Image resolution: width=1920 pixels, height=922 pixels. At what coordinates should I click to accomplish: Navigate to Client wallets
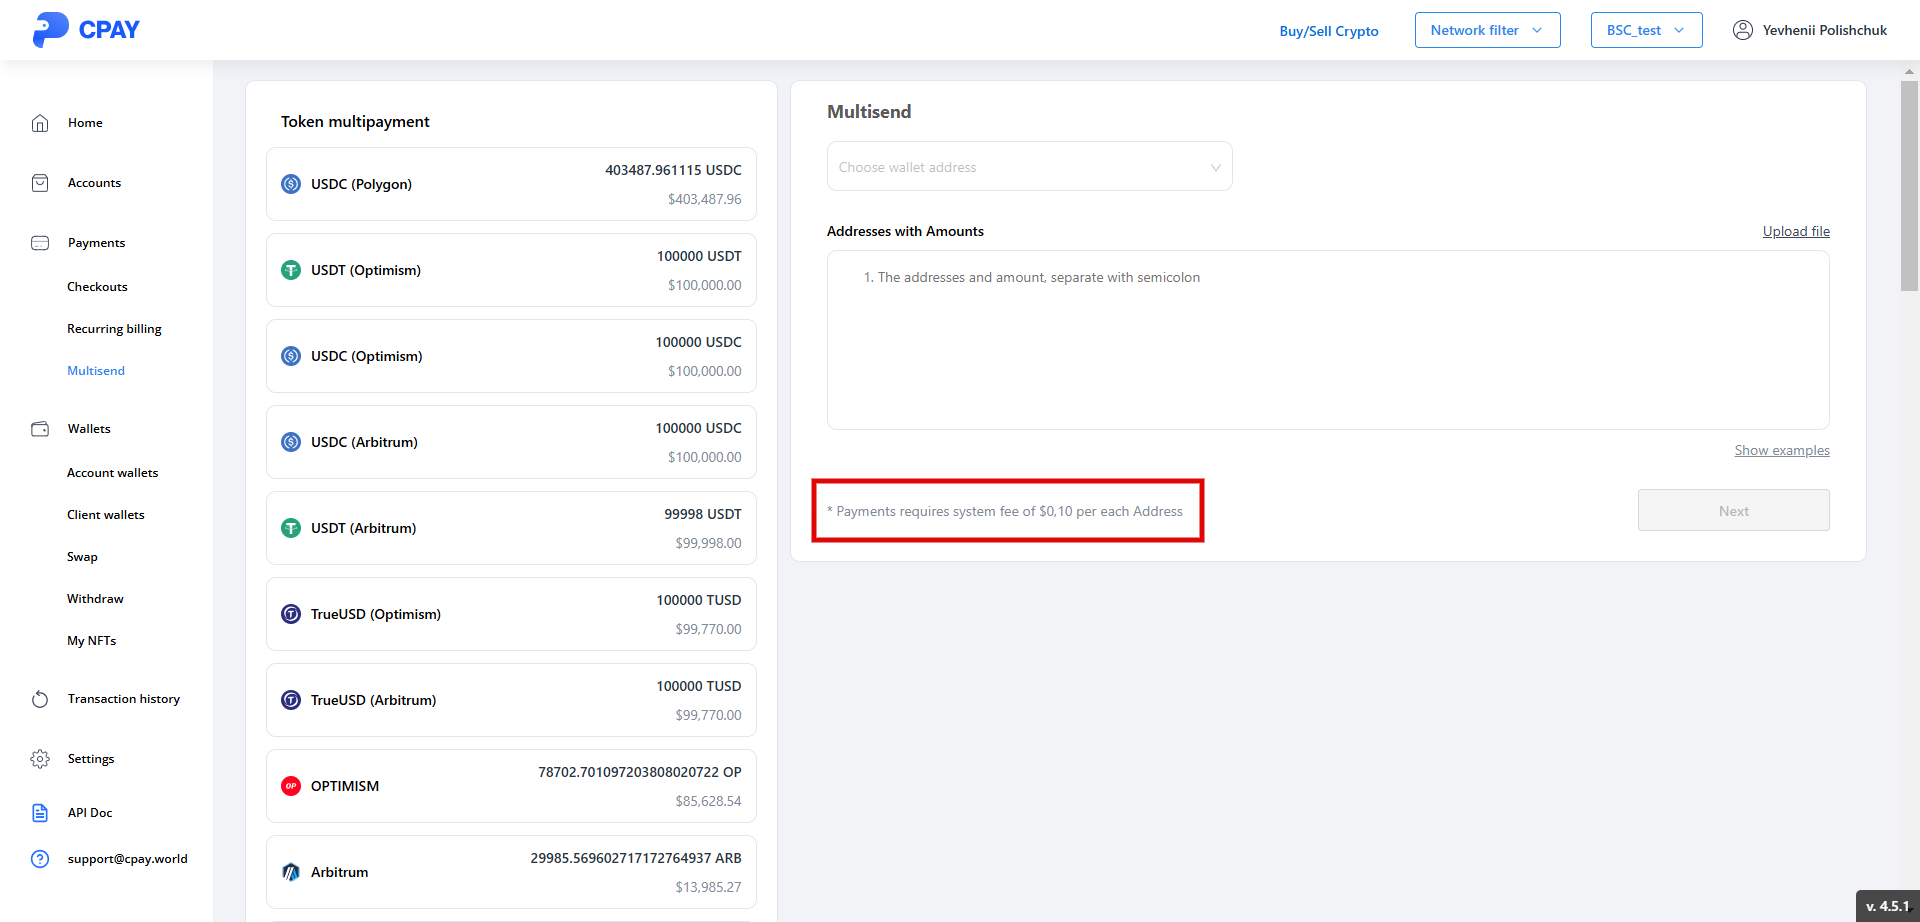pos(106,515)
